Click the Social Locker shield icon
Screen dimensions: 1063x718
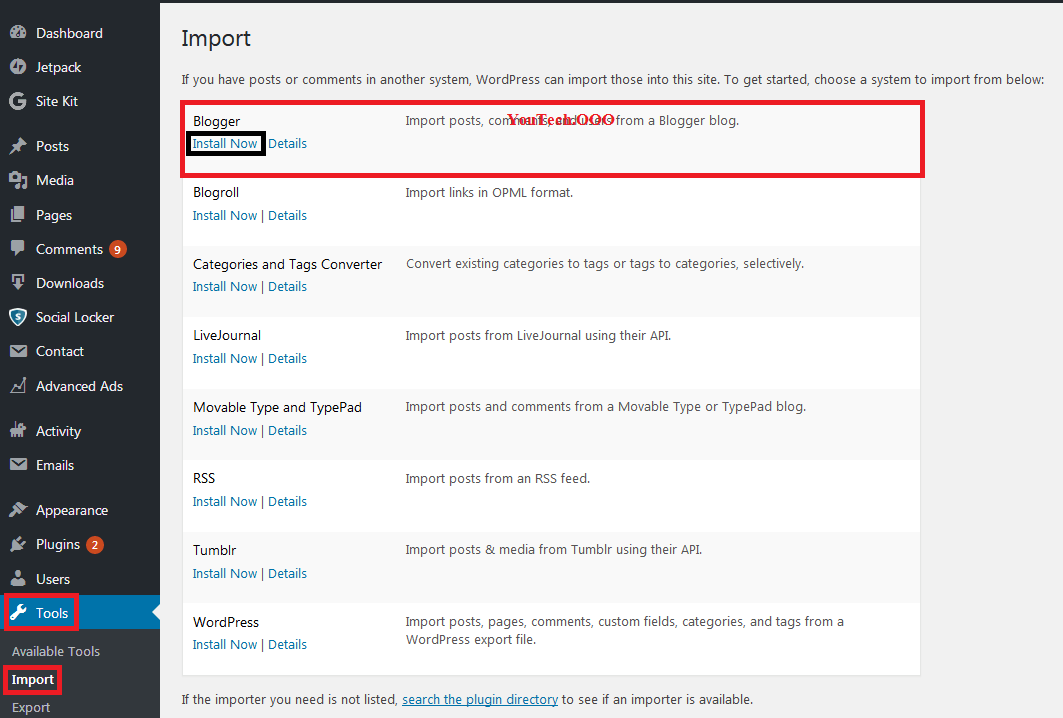[18, 317]
